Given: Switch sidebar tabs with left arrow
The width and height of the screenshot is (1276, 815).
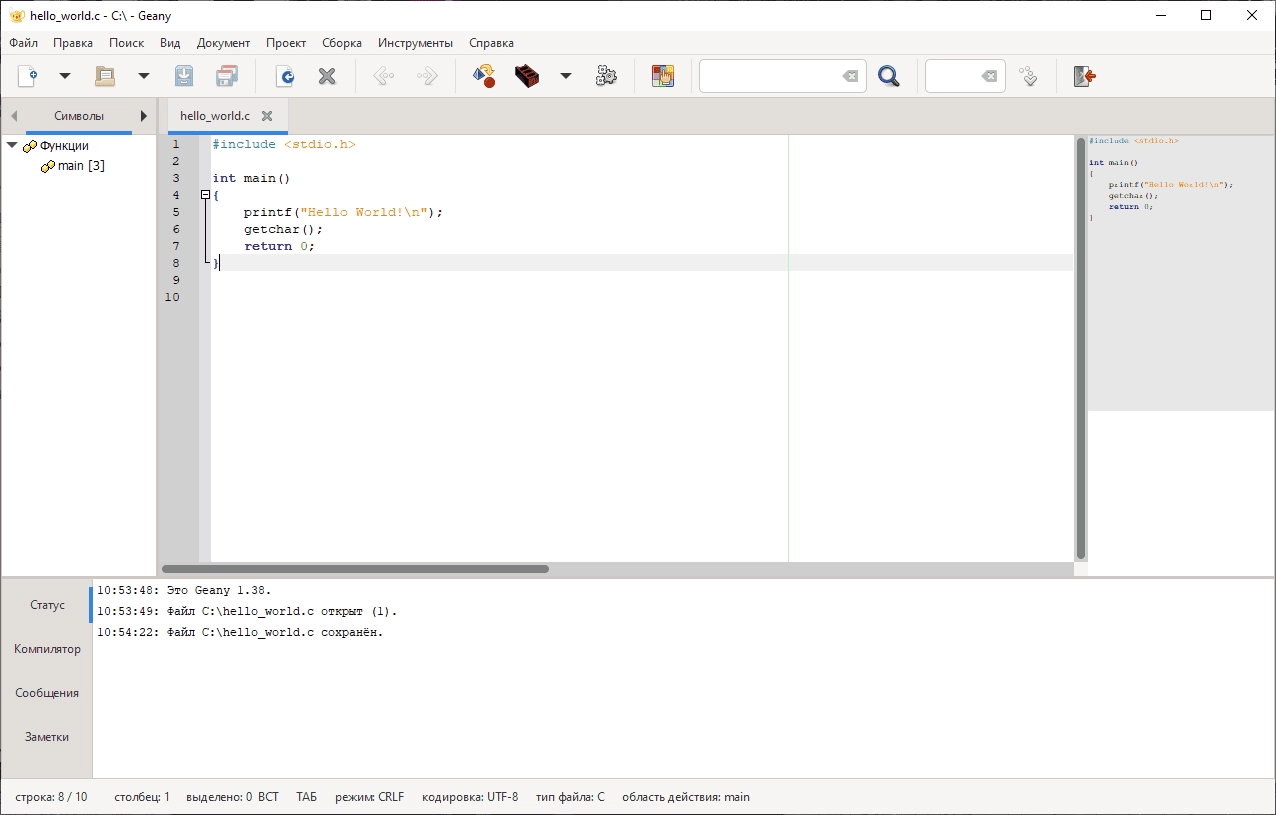Looking at the screenshot, I should click(x=14, y=116).
